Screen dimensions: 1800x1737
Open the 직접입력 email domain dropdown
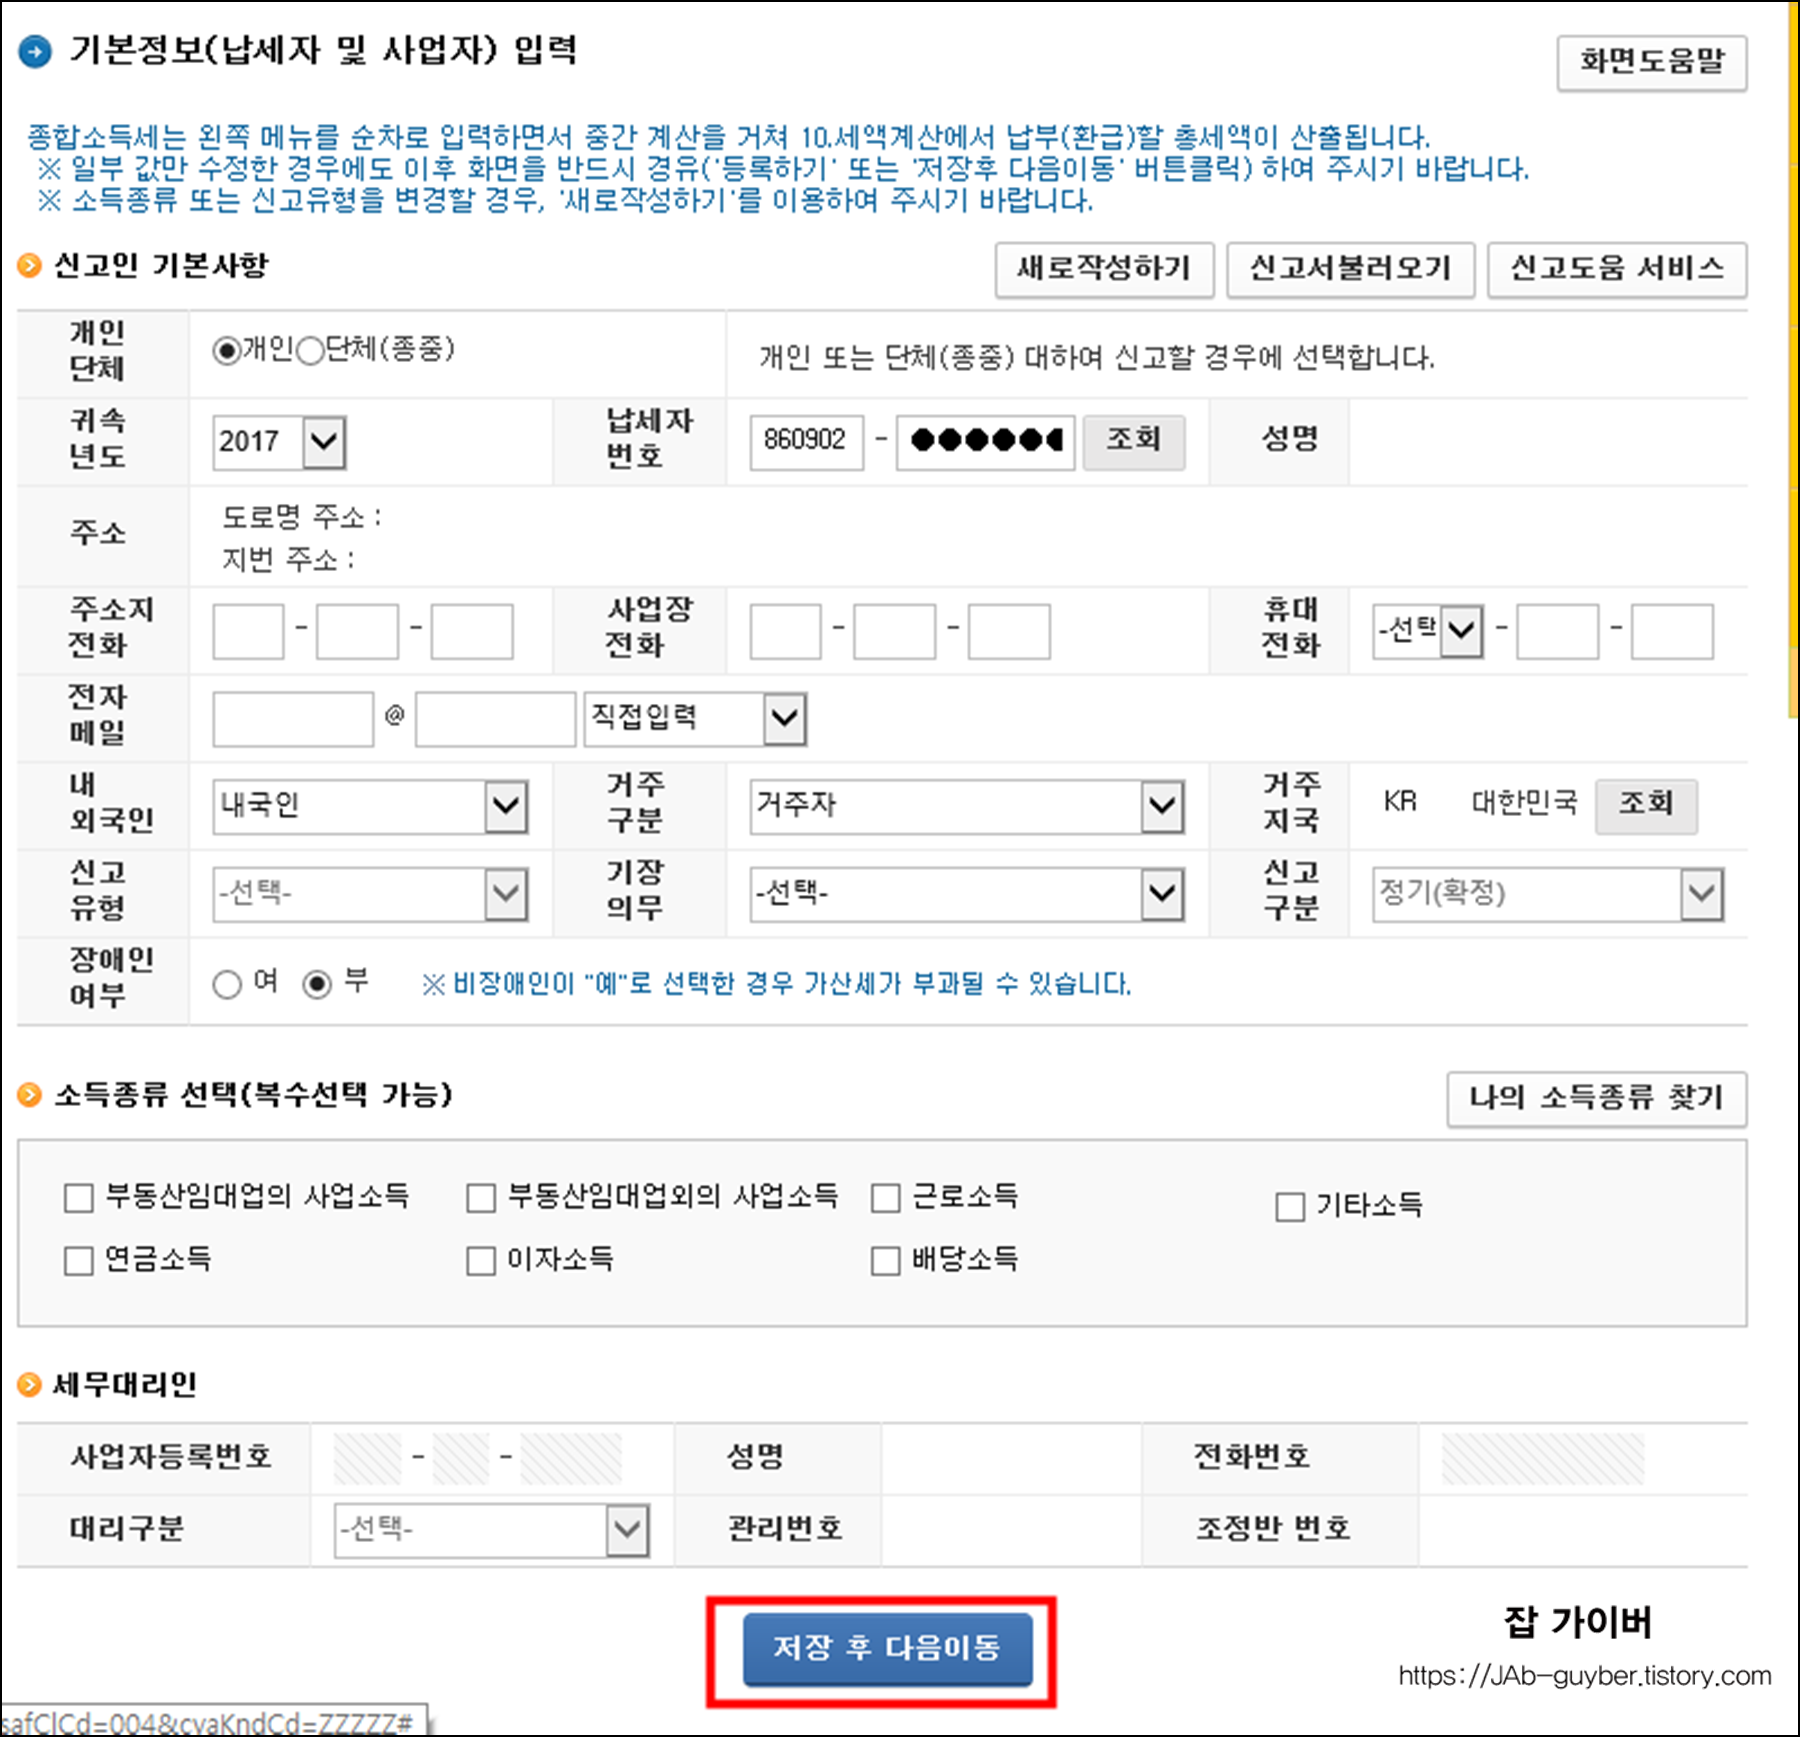(695, 719)
